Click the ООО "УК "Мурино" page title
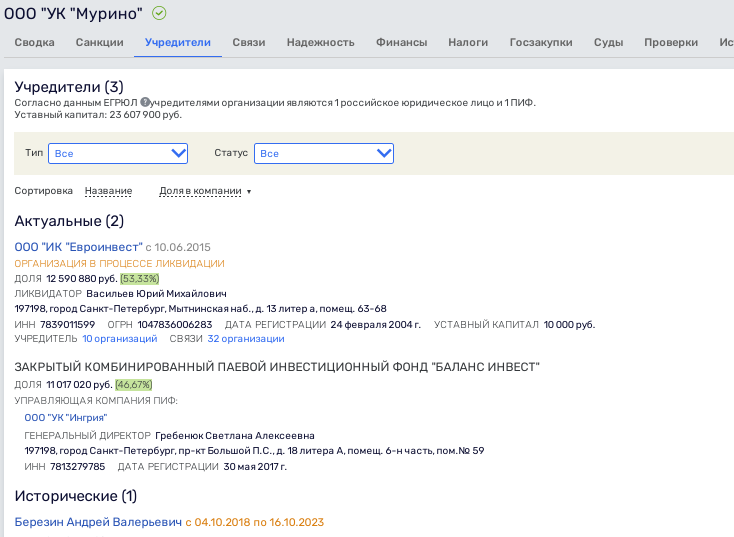This screenshot has width=734, height=537. [x=73, y=13]
